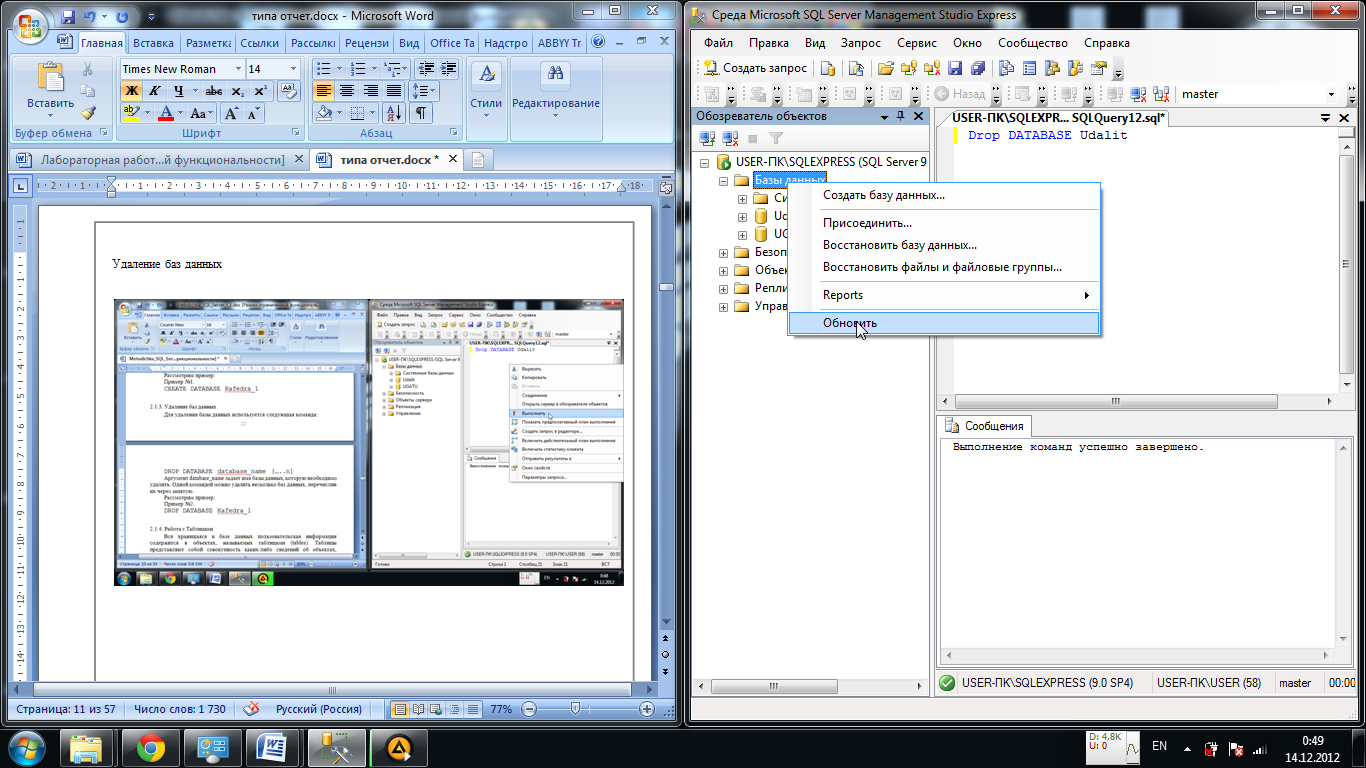Toggle justify alignment in Word

[394, 91]
